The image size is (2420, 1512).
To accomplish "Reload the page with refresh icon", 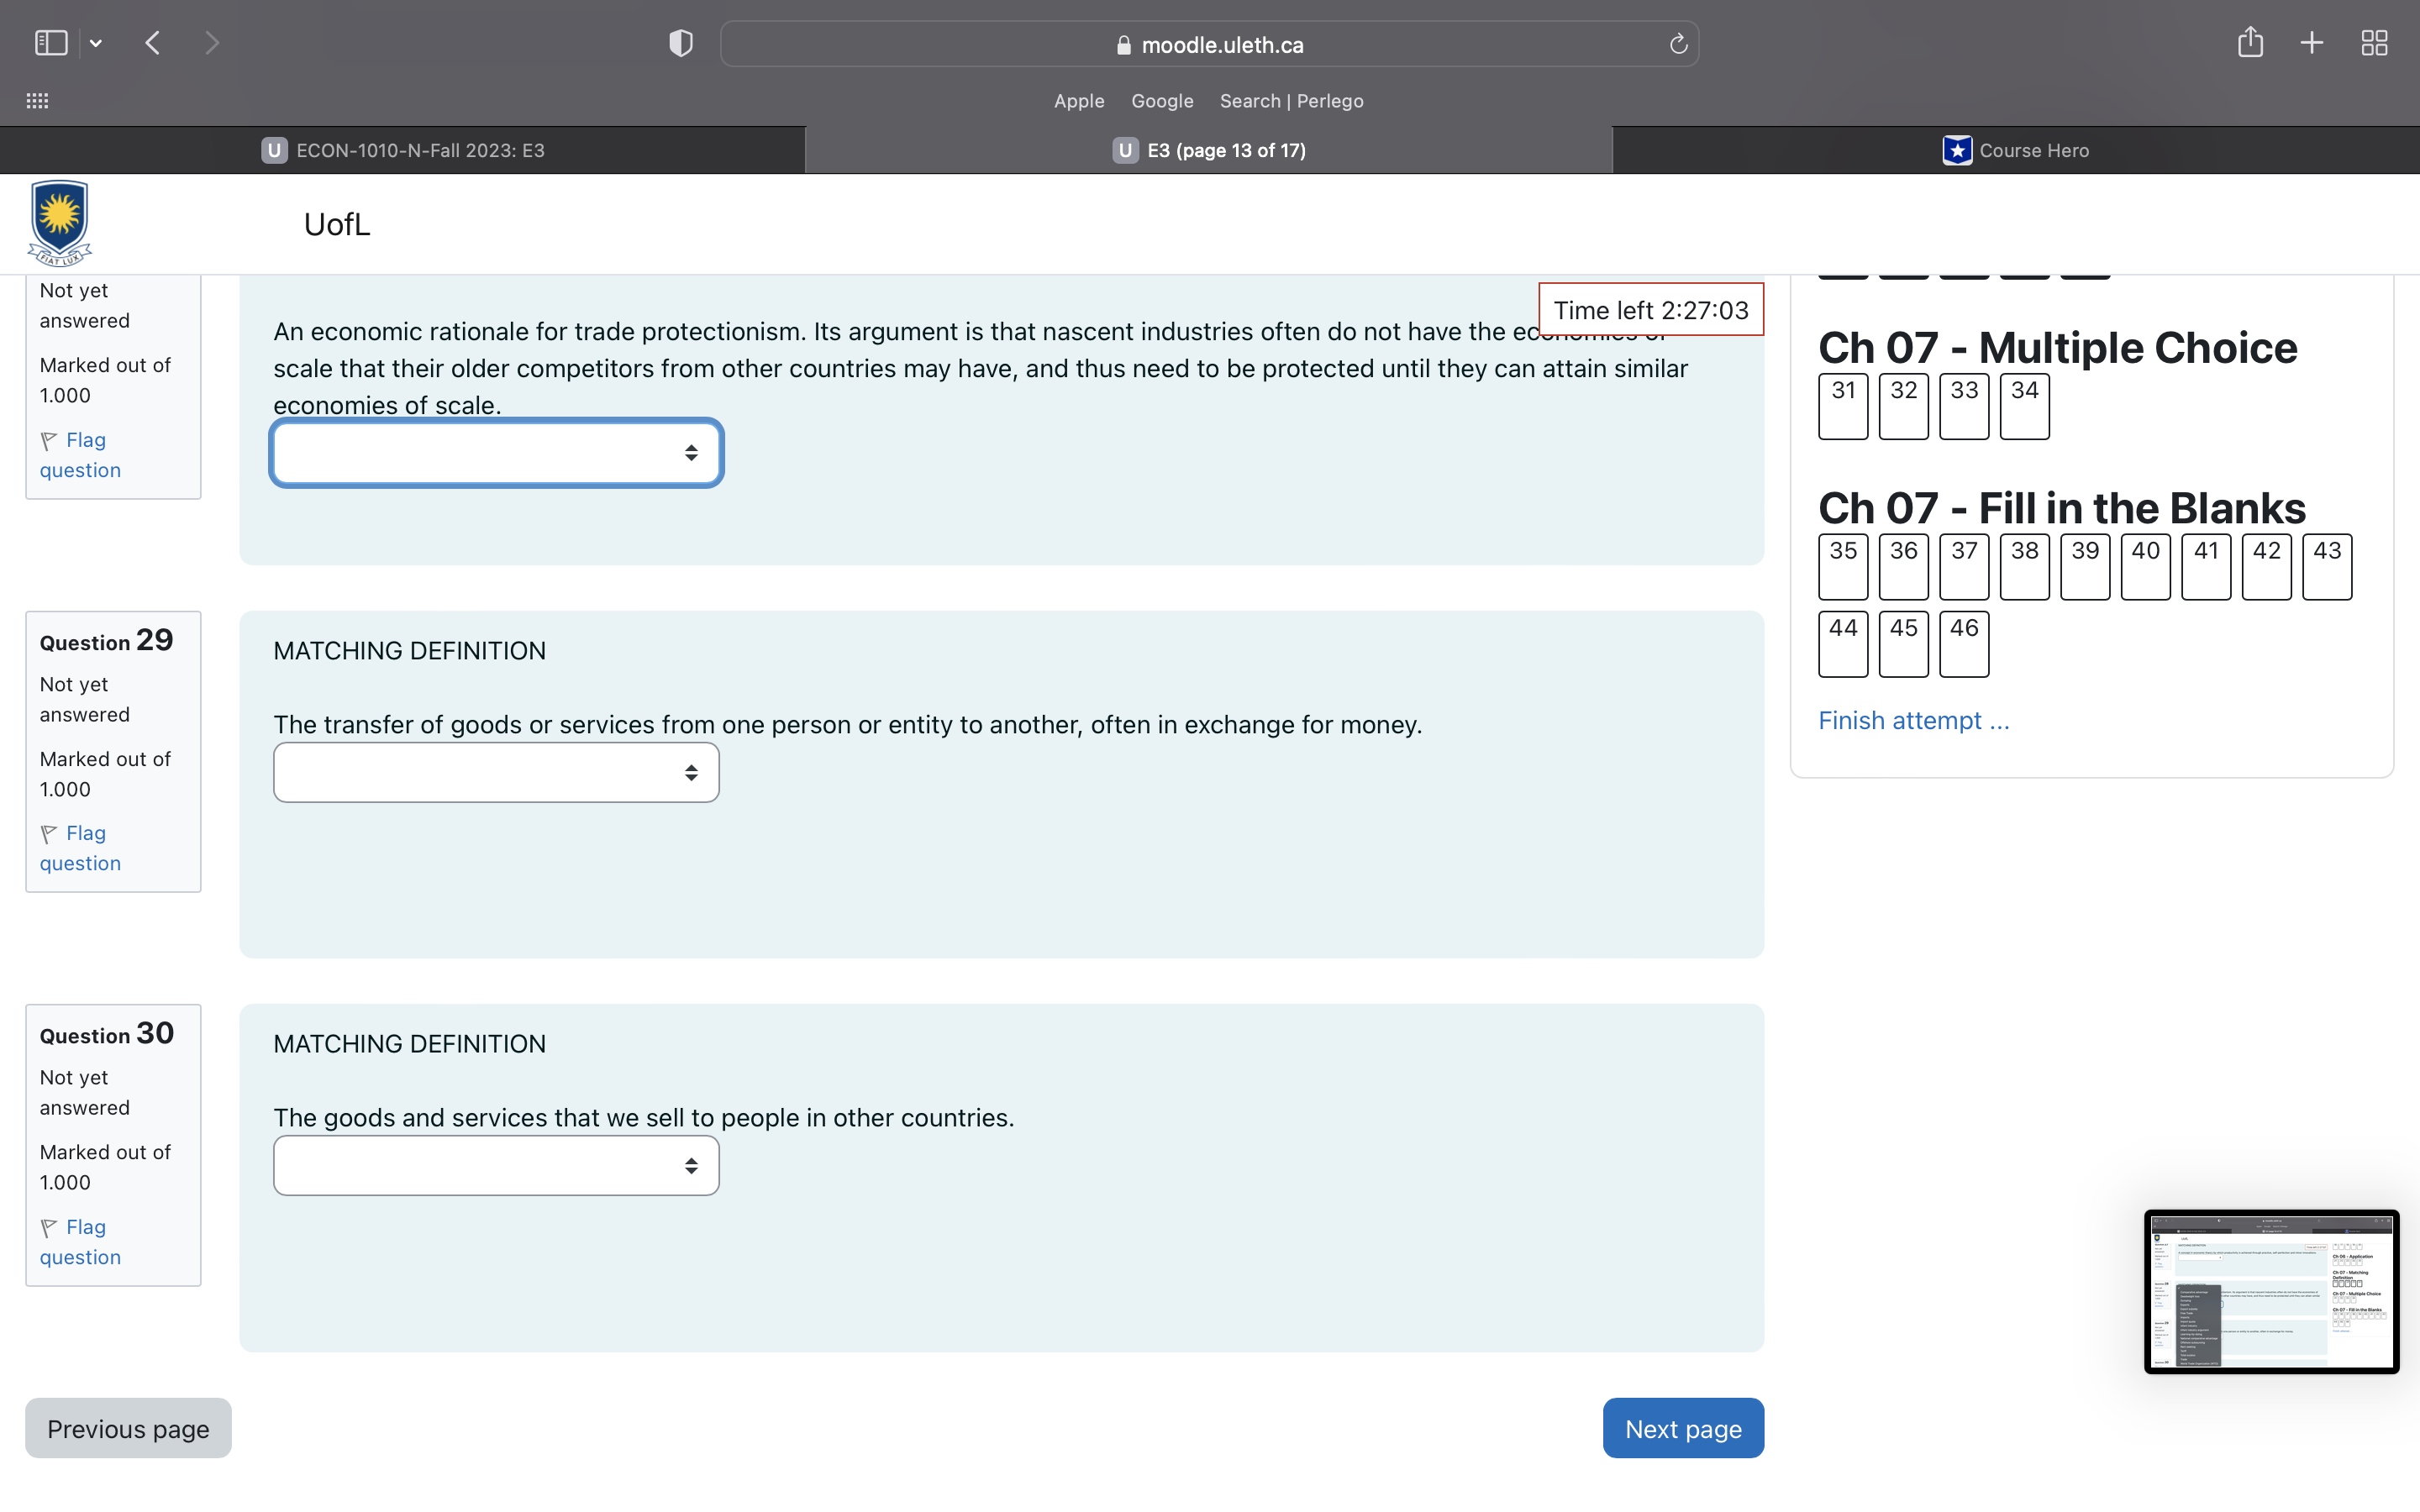I will coord(1678,44).
